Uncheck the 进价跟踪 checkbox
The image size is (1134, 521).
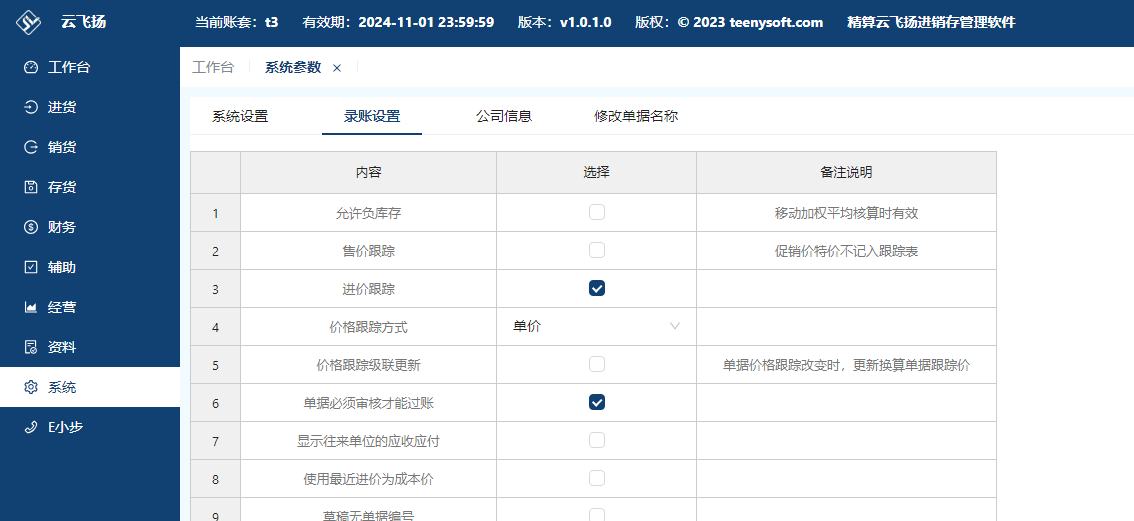[597, 288]
